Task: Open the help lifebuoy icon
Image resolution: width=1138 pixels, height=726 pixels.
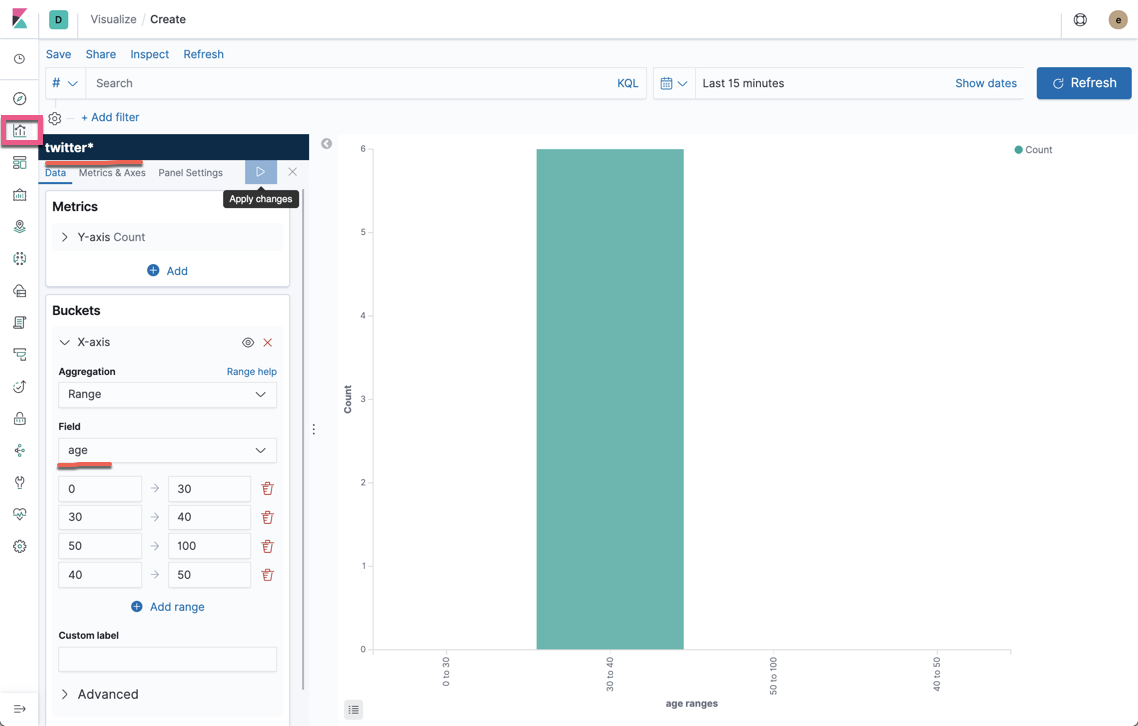Action: (x=1080, y=20)
